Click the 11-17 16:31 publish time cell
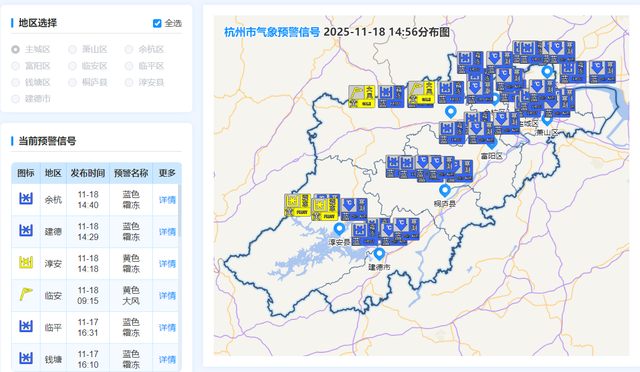 88,327
